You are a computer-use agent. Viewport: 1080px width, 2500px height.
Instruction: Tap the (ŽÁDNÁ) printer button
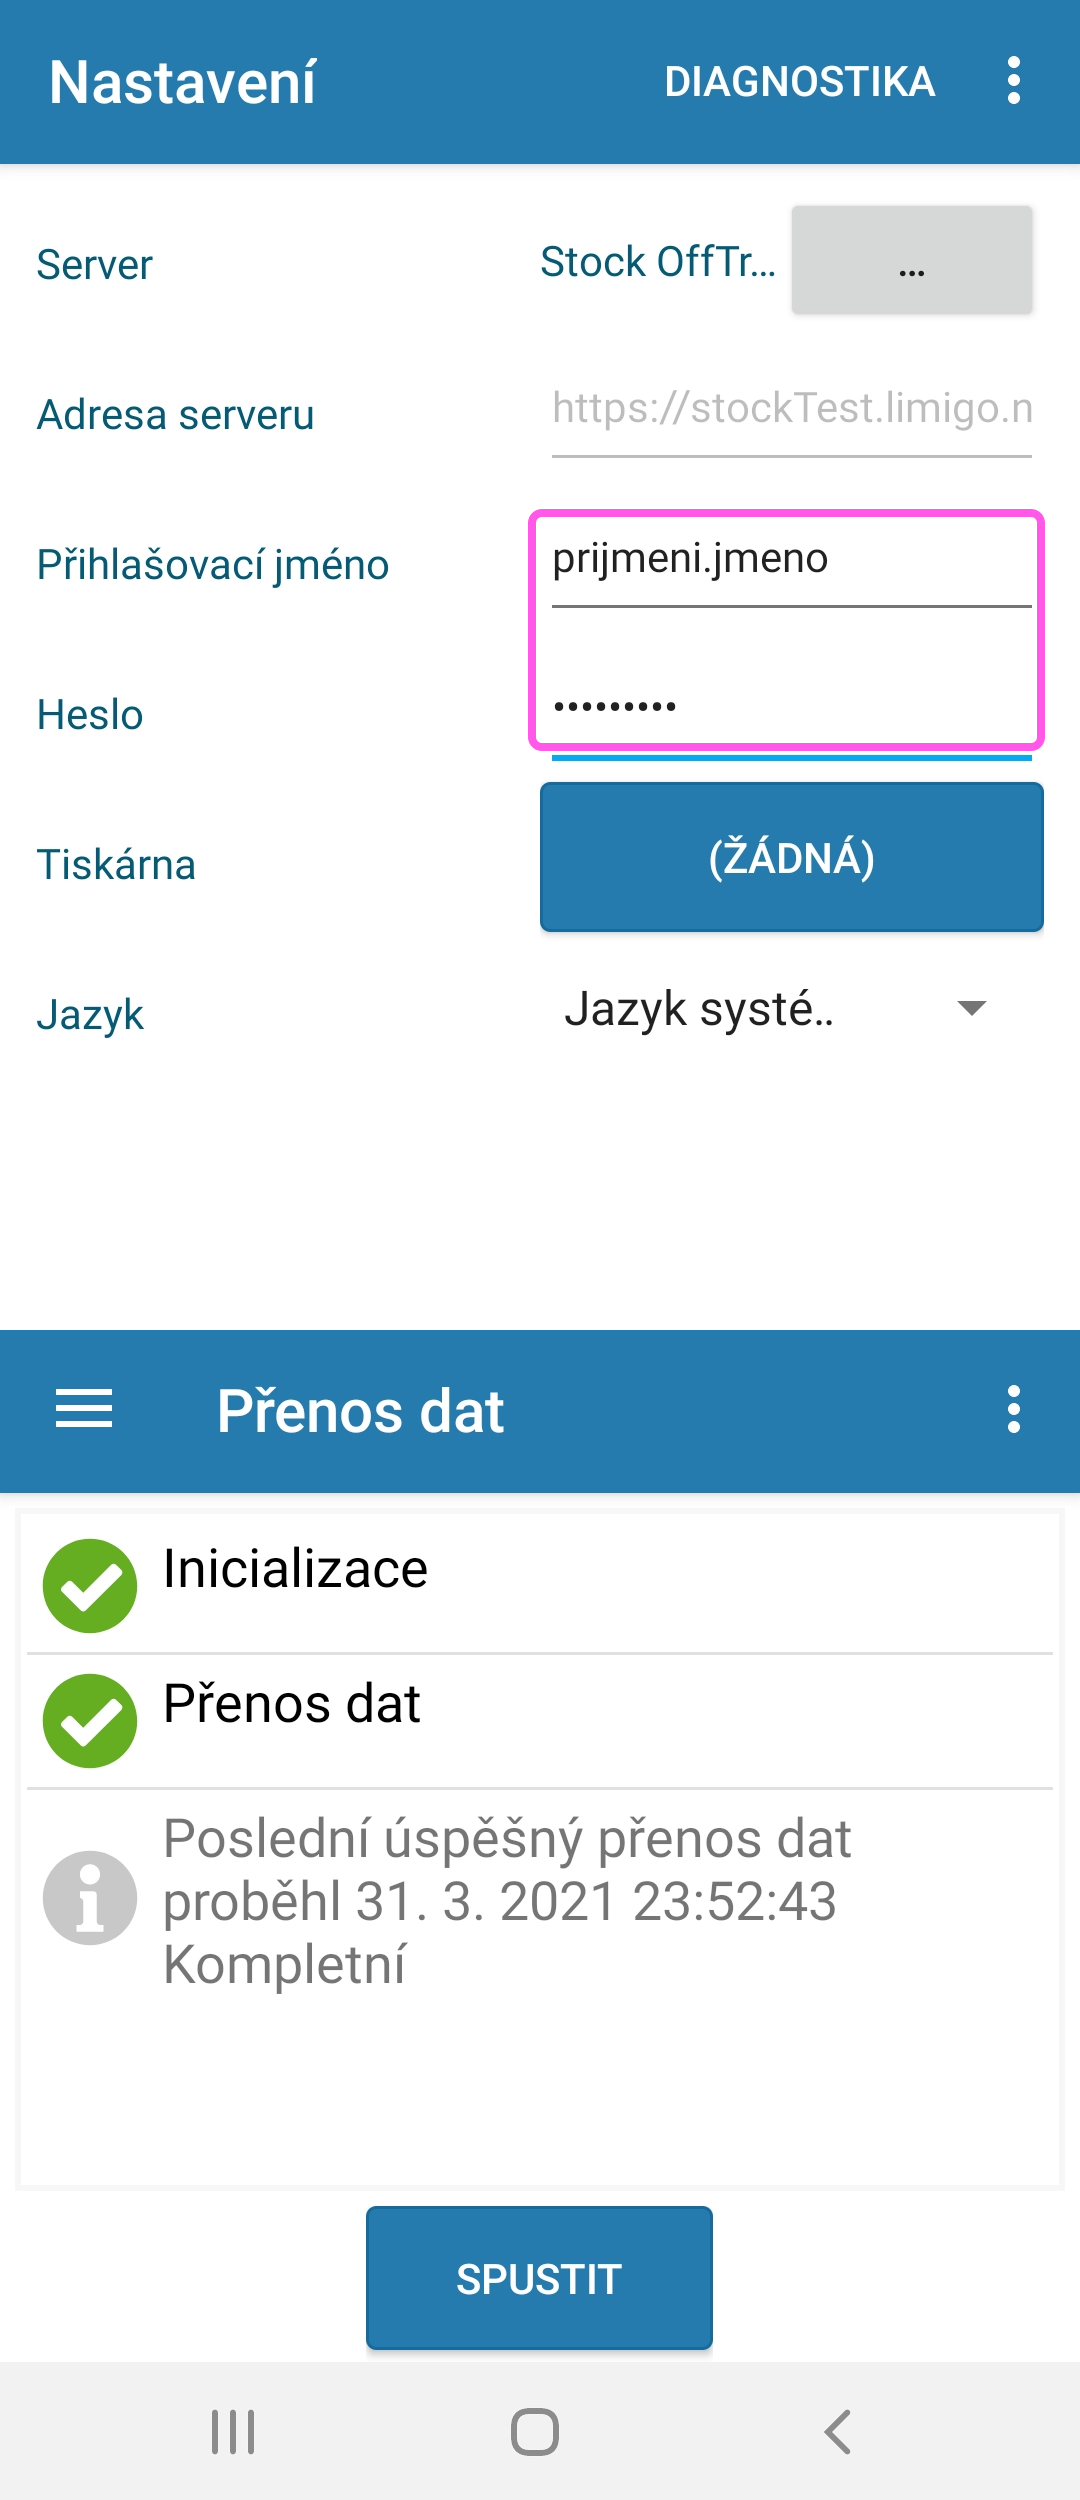click(x=791, y=856)
